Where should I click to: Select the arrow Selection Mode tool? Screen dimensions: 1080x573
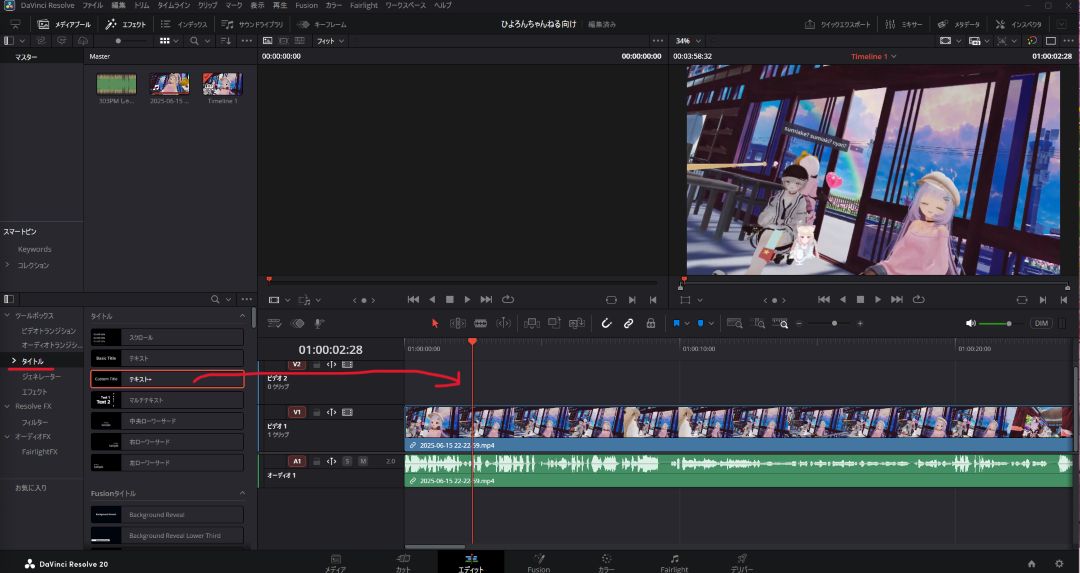tap(435, 323)
